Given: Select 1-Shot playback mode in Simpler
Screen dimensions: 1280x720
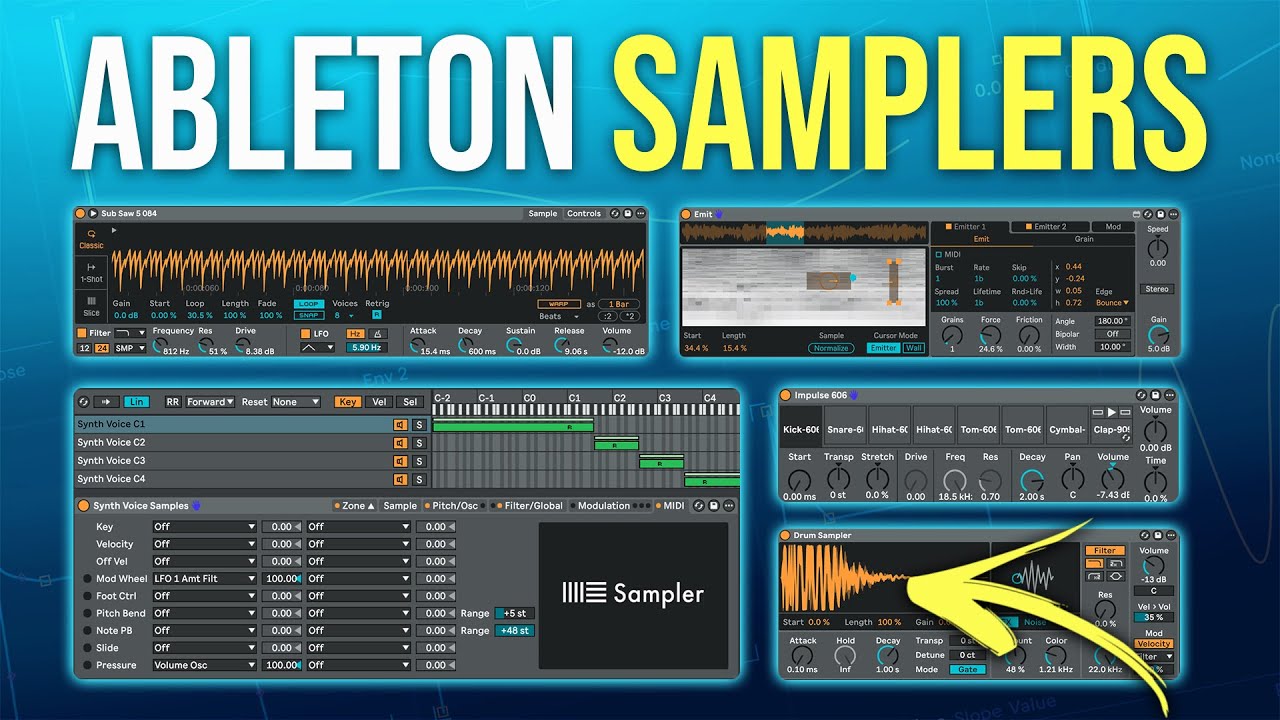Looking at the screenshot, I should click(91, 272).
